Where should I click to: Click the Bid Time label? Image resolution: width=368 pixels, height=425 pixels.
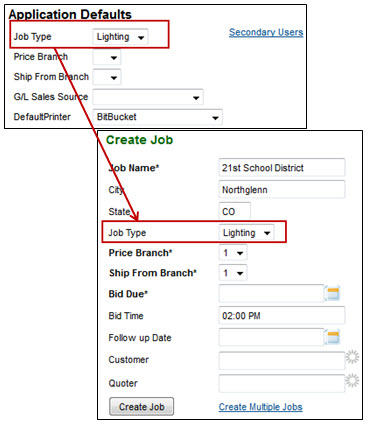click(x=126, y=316)
